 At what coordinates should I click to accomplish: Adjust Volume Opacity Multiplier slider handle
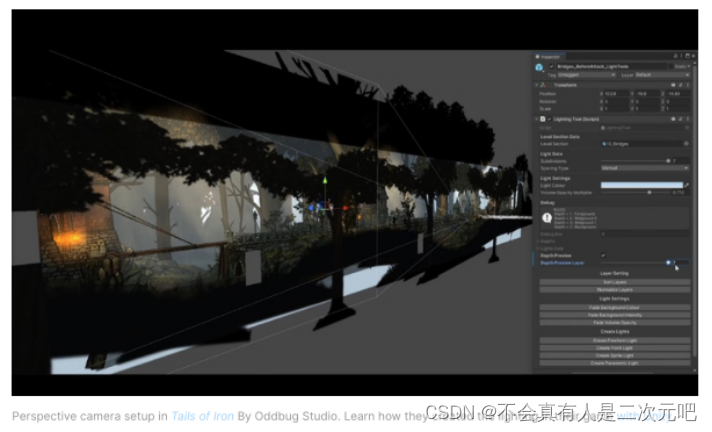tap(649, 193)
